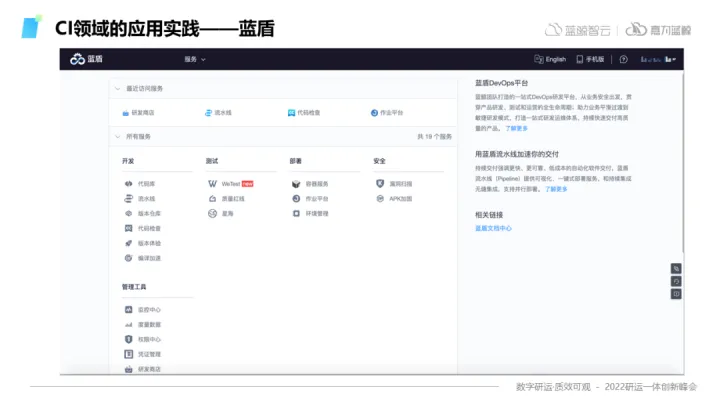The height and width of the screenshot is (405, 720).
Task: Open 流水线 icon in recent services
Action: pos(208,113)
